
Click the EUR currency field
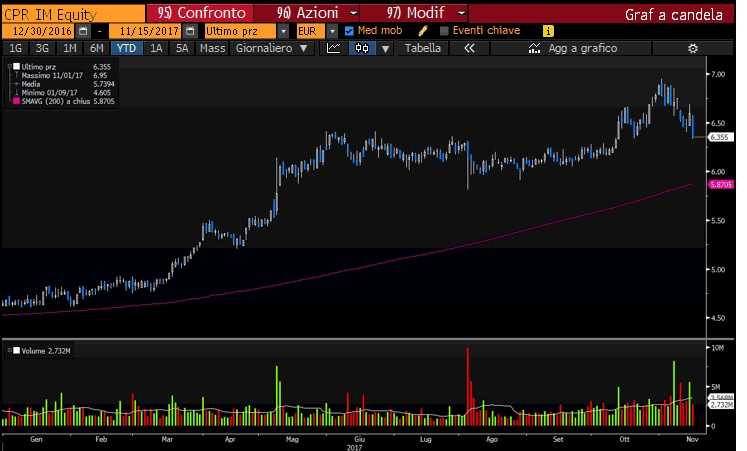[310, 31]
